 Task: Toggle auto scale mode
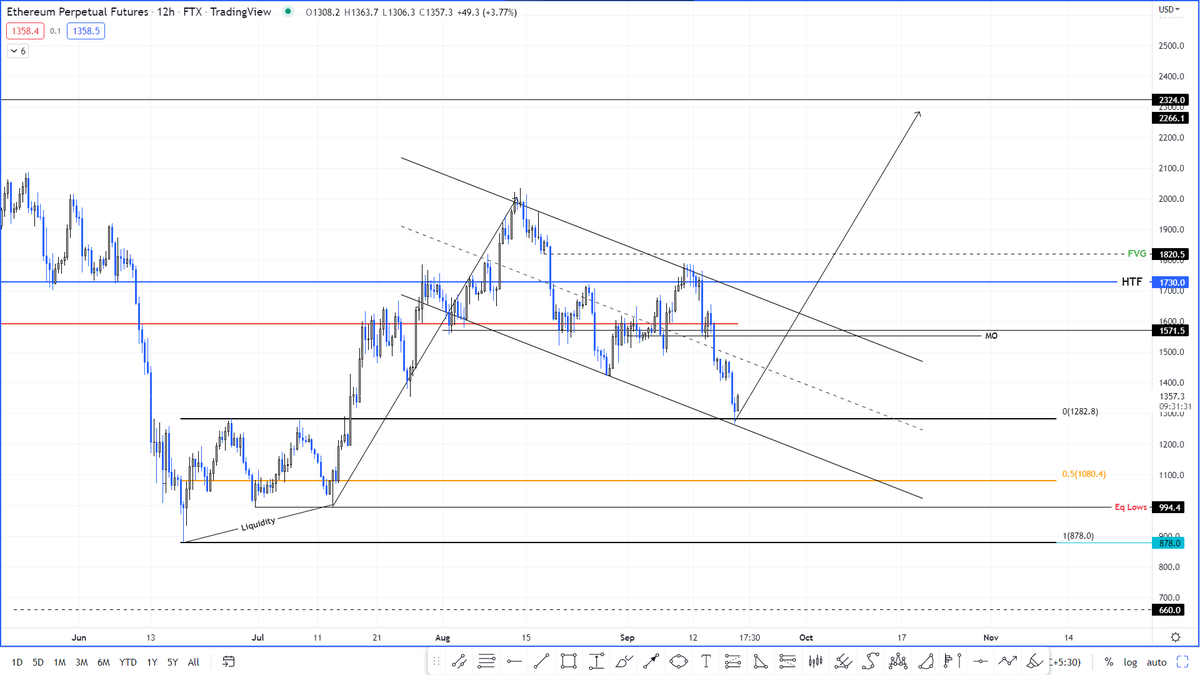[1156, 662]
